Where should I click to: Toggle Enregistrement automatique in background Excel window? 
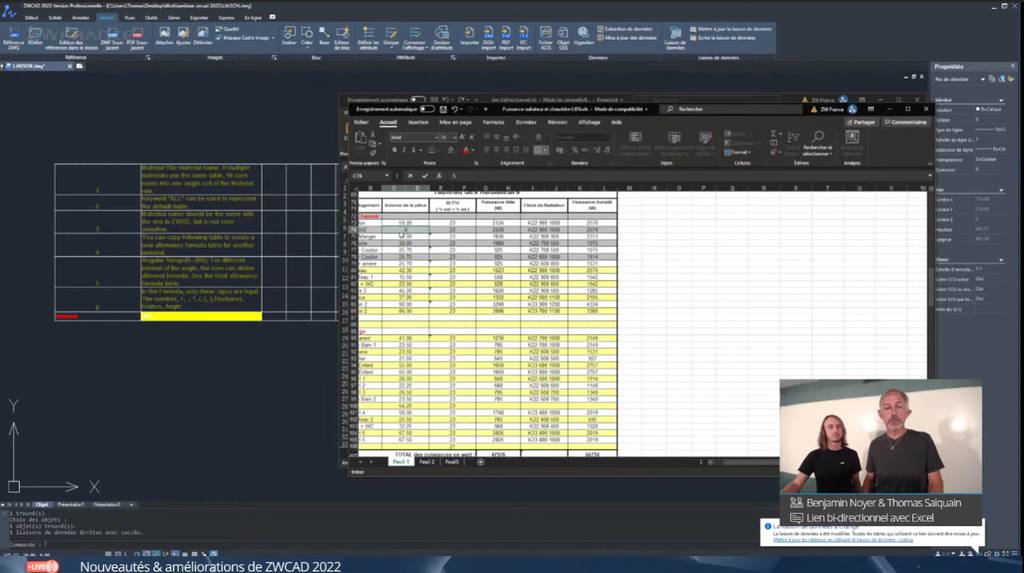tap(417, 100)
